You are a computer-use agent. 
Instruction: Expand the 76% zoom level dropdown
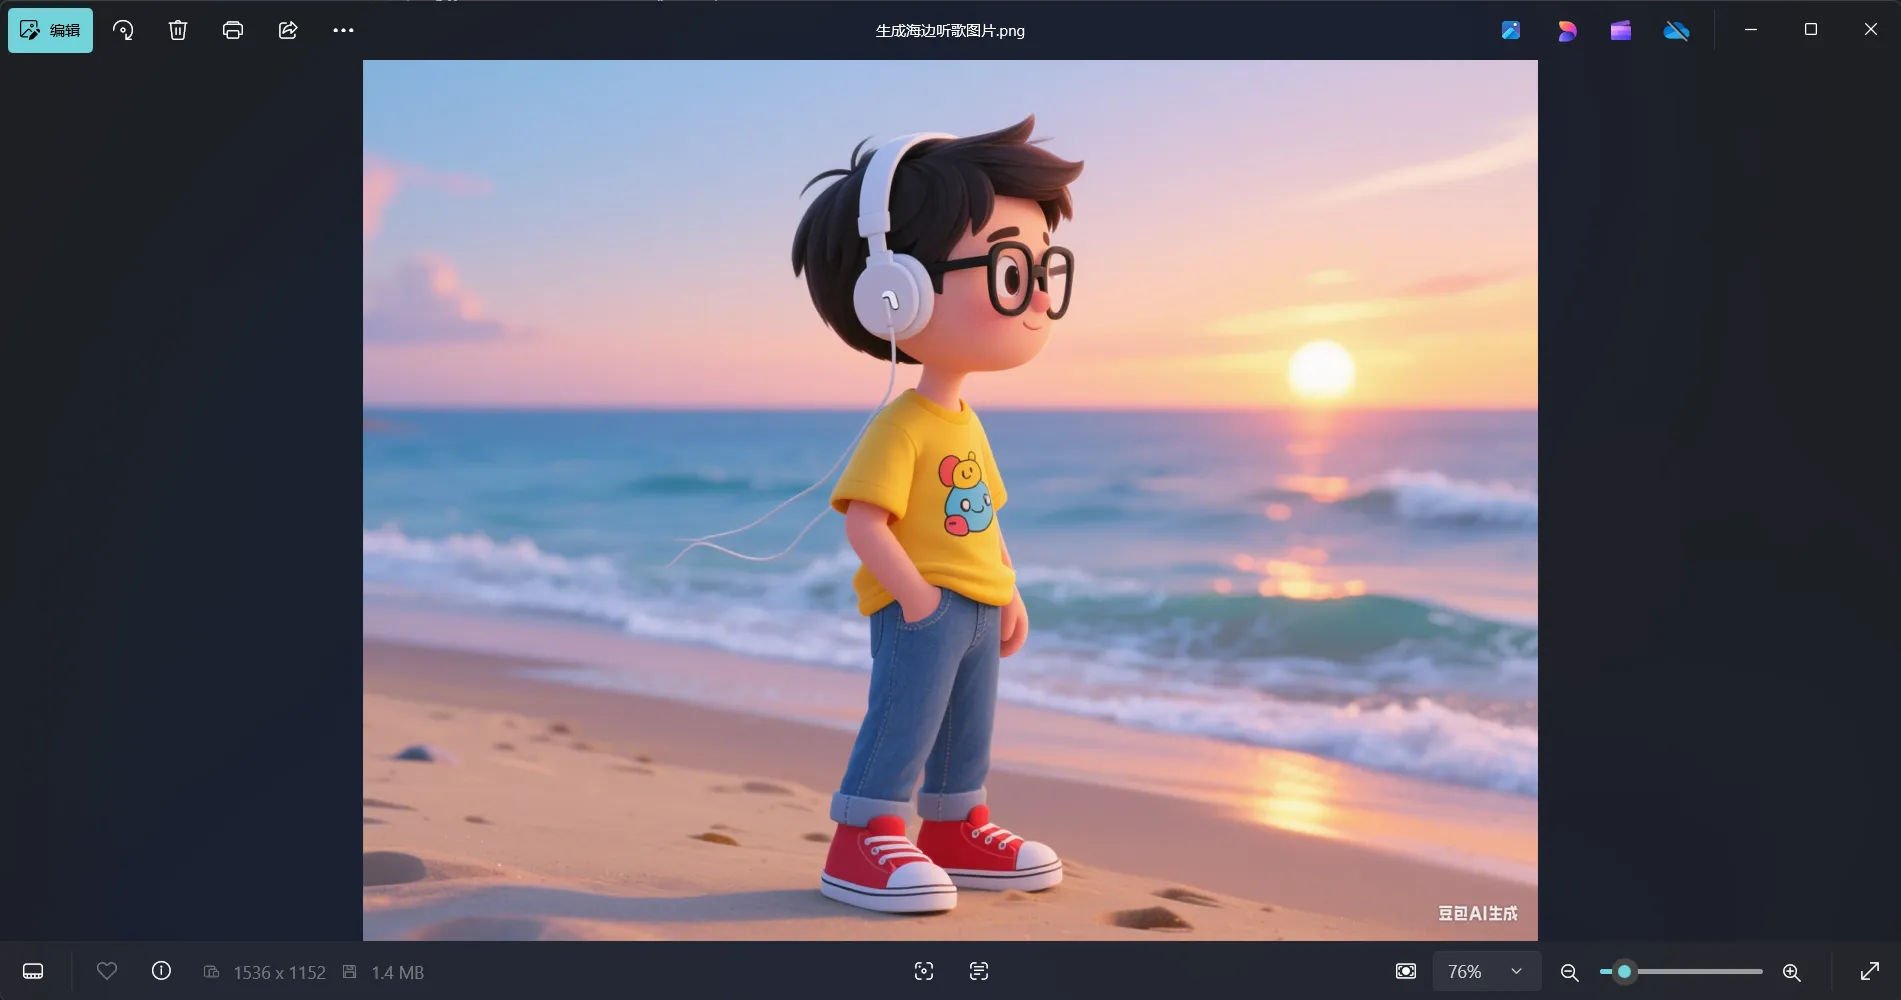click(x=1487, y=971)
